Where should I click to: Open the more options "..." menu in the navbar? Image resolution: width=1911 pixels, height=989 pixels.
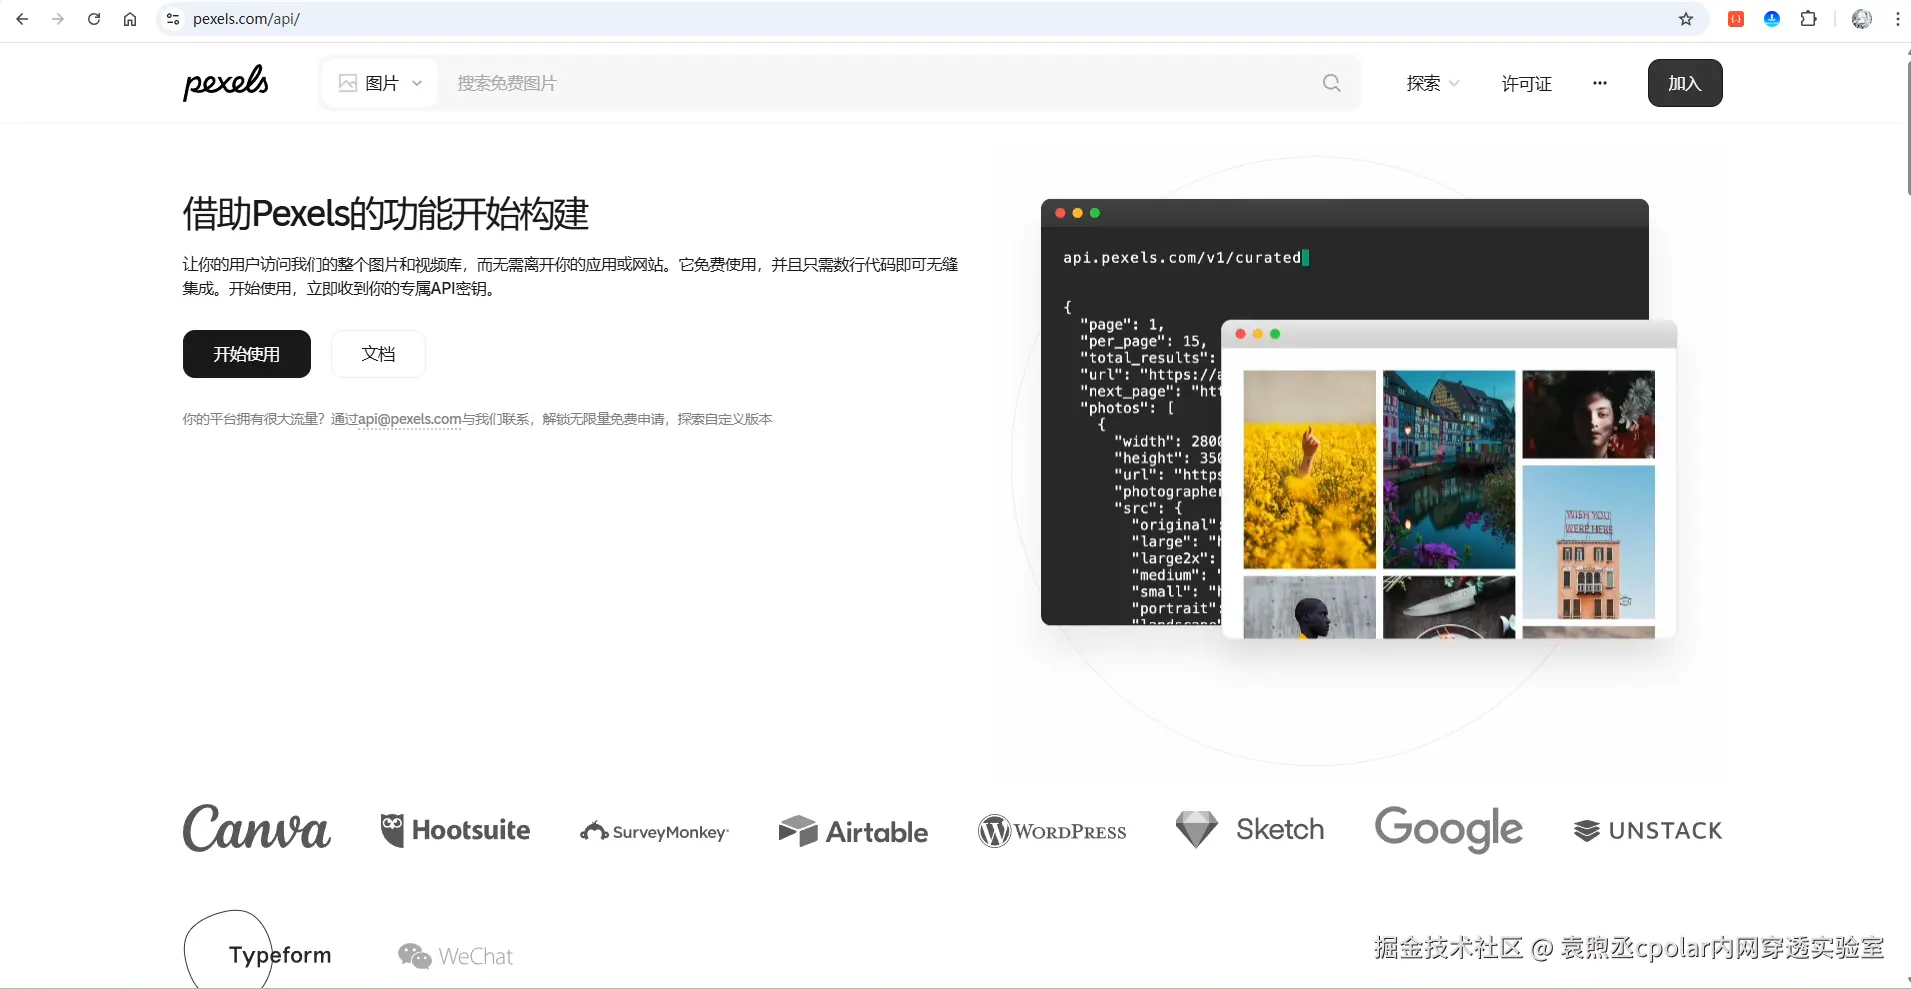1598,83
